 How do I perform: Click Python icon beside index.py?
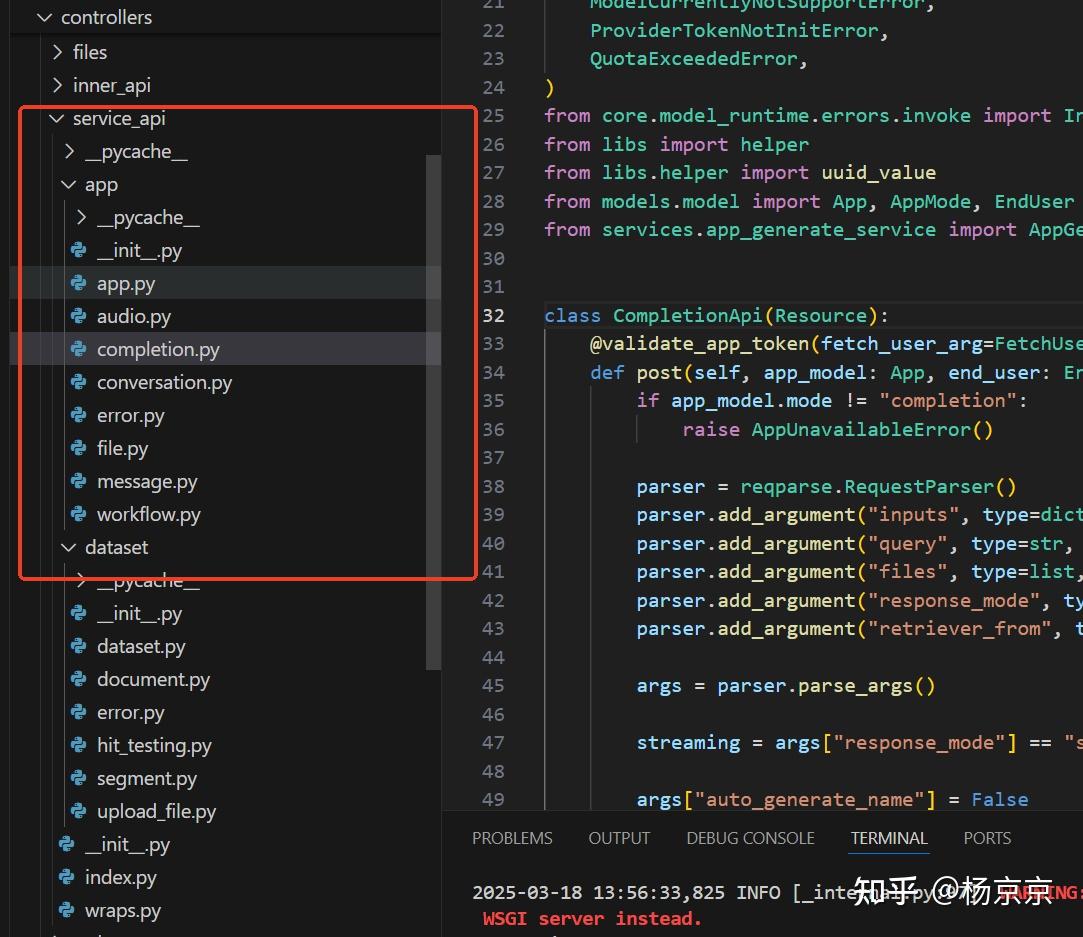point(67,877)
